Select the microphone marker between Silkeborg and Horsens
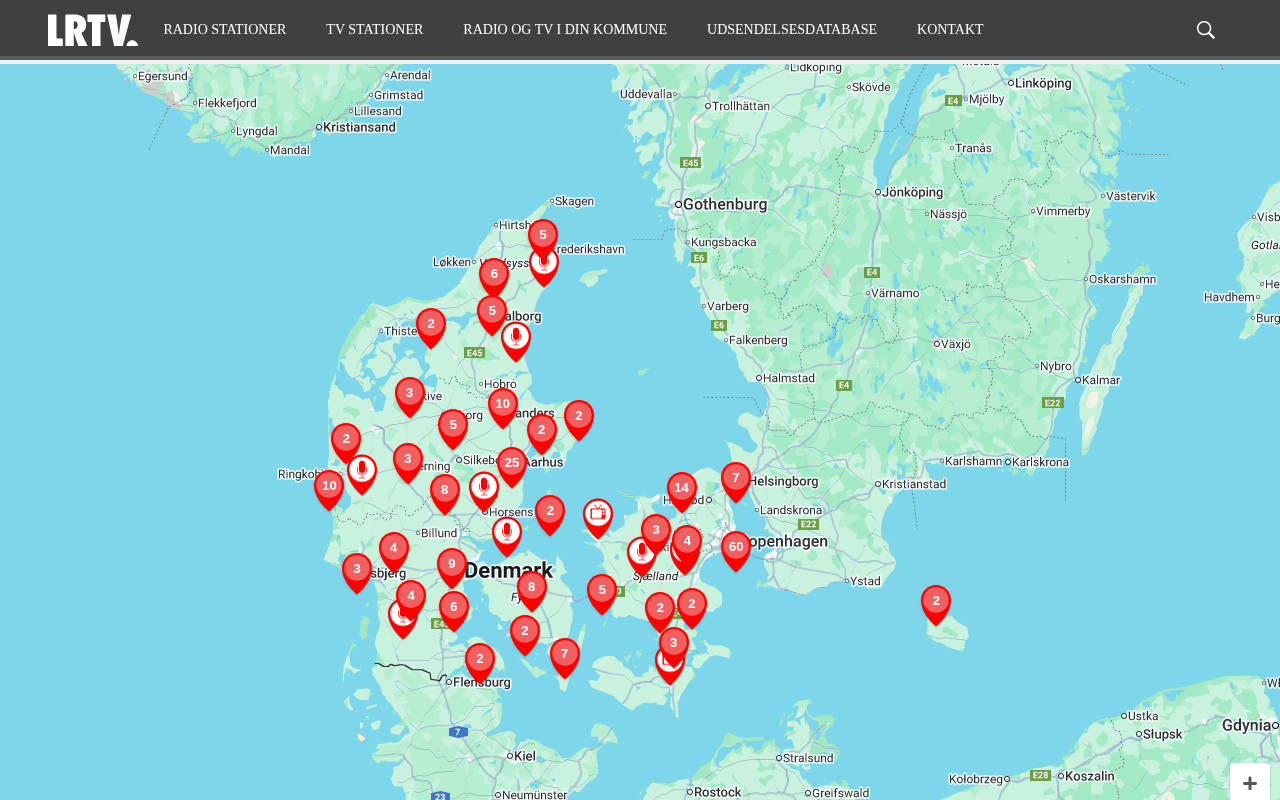 (x=484, y=491)
